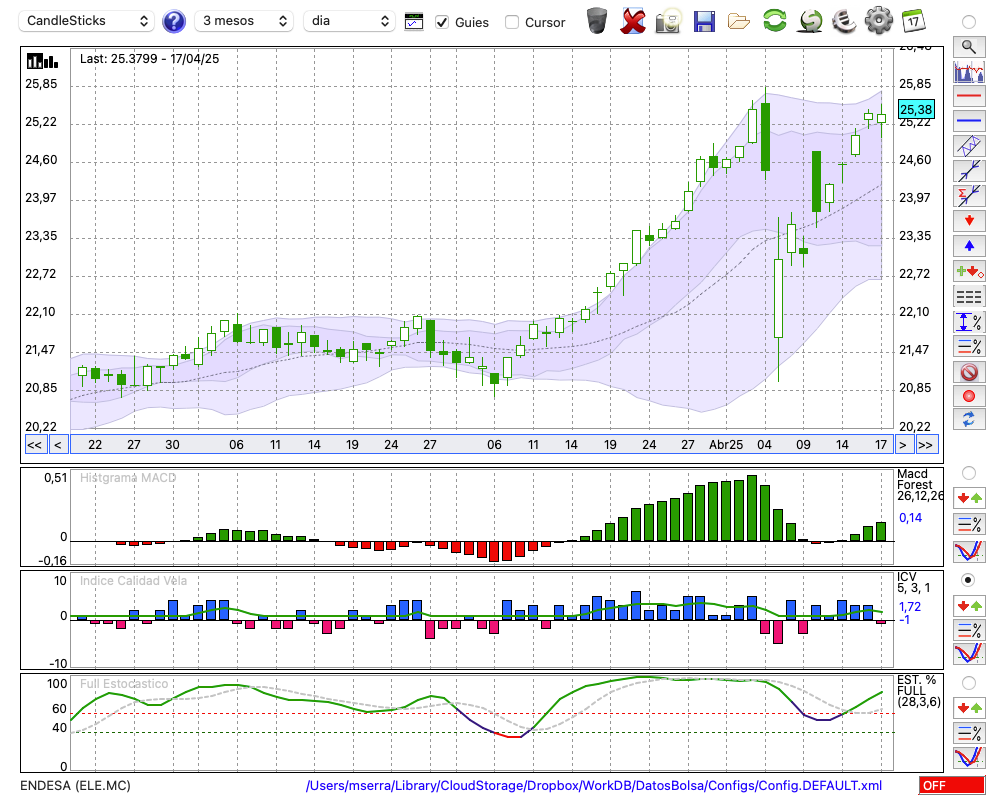Image resolution: width=1000 pixels, height=800 pixels.
Task: Open the calendar icon showing 17
Action: point(913,21)
